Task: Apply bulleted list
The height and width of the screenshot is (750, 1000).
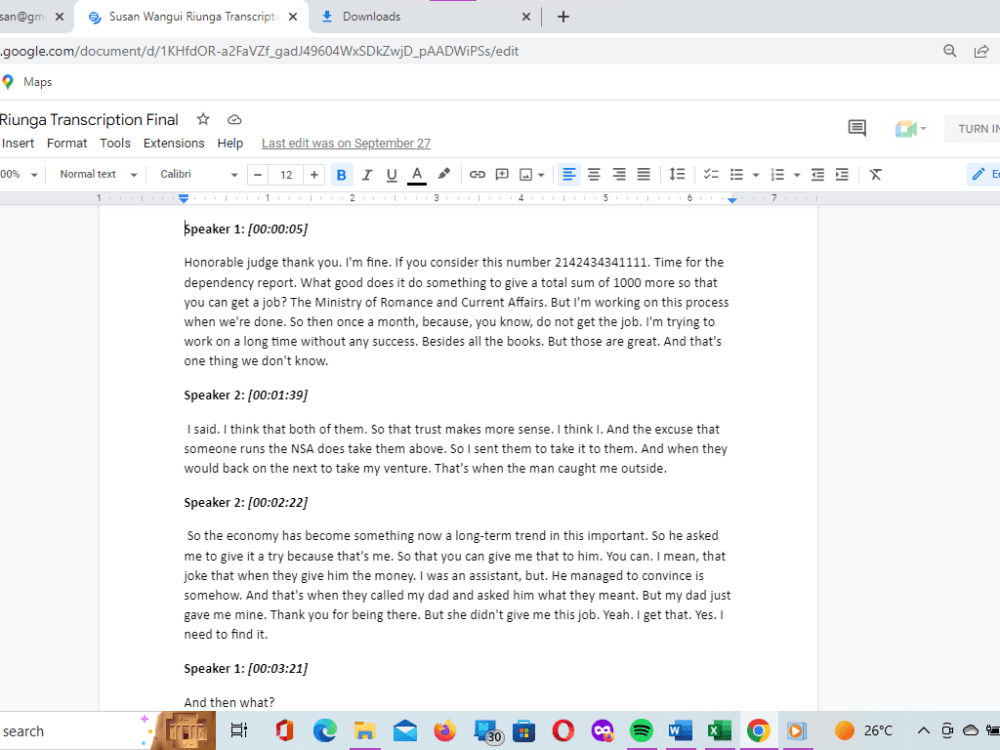Action: click(x=737, y=175)
